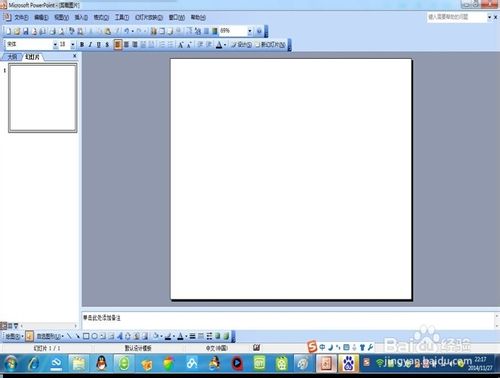Click the Save icon in the toolbar
The height and width of the screenshot is (378, 500).
tap(25, 31)
